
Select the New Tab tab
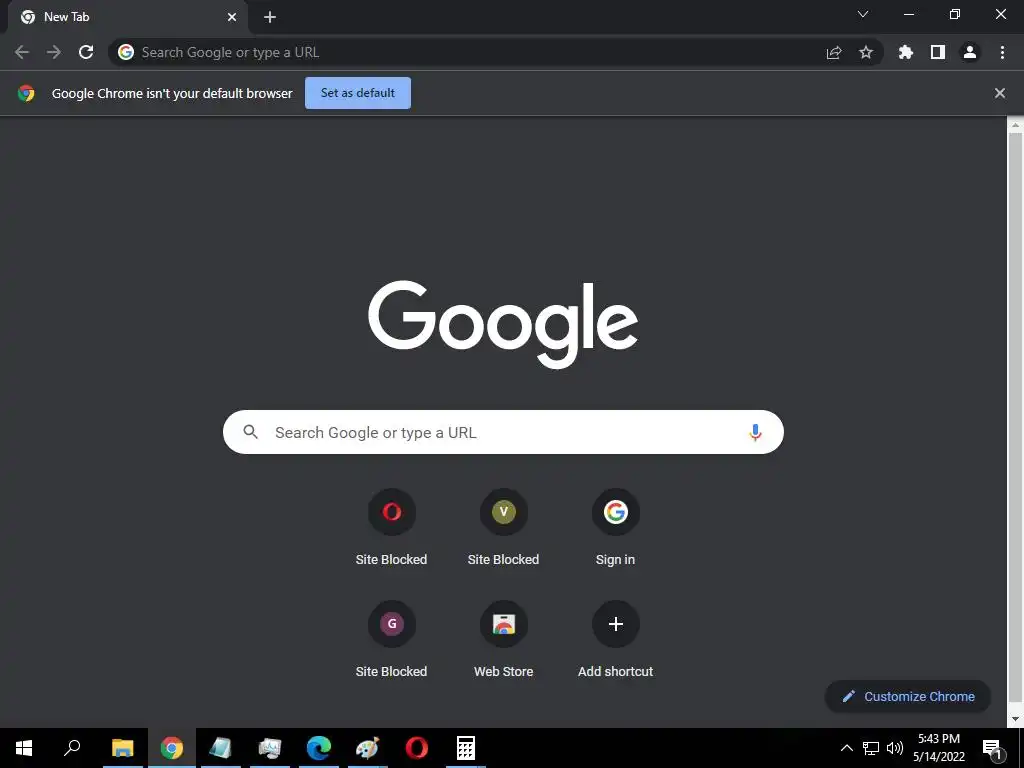coord(127,17)
